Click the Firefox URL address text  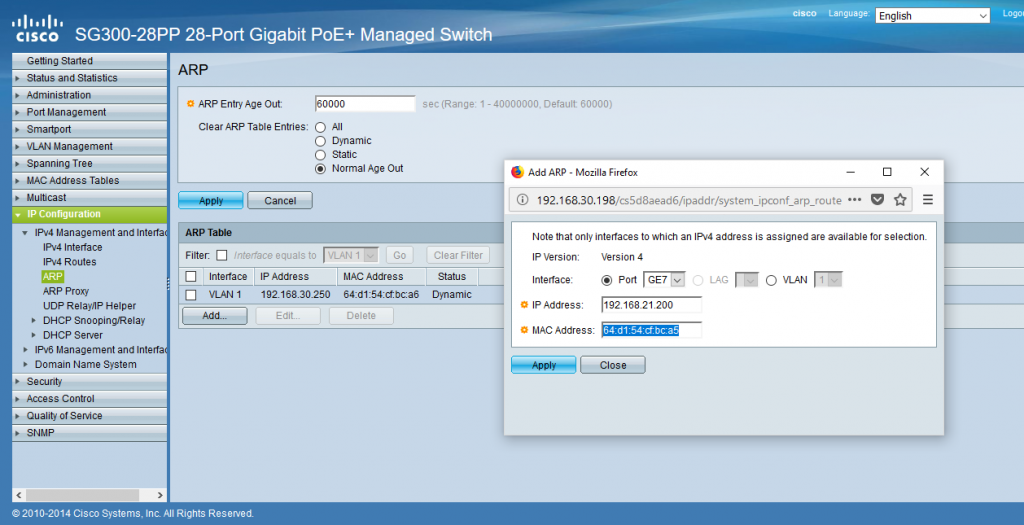pos(689,200)
